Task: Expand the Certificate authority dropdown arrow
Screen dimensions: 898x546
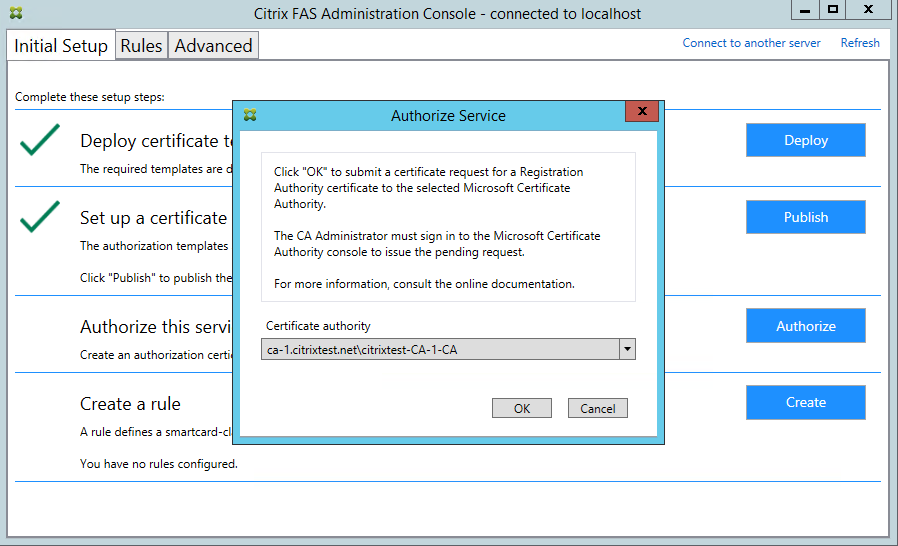Action: [627, 349]
